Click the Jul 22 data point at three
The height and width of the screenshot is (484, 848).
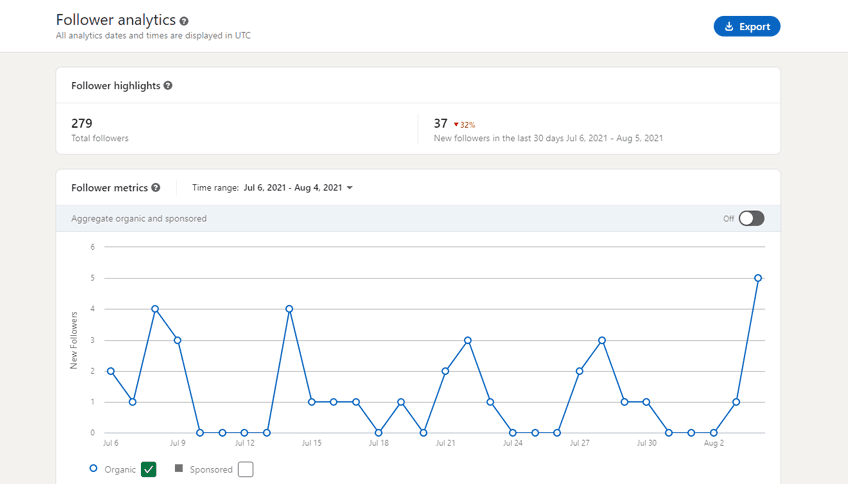[468, 340]
